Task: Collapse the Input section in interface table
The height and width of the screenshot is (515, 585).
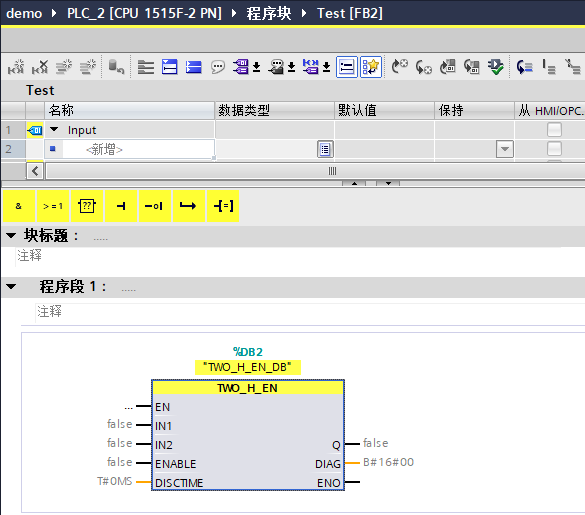Action: point(54,129)
